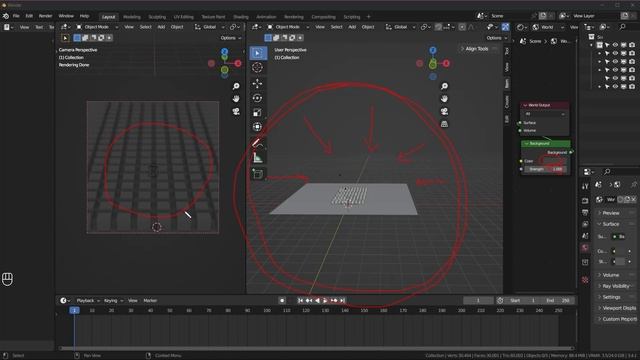The height and width of the screenshot is (360, 640).
Task: Click Marker in timeline header
Action: pos(150,300)
